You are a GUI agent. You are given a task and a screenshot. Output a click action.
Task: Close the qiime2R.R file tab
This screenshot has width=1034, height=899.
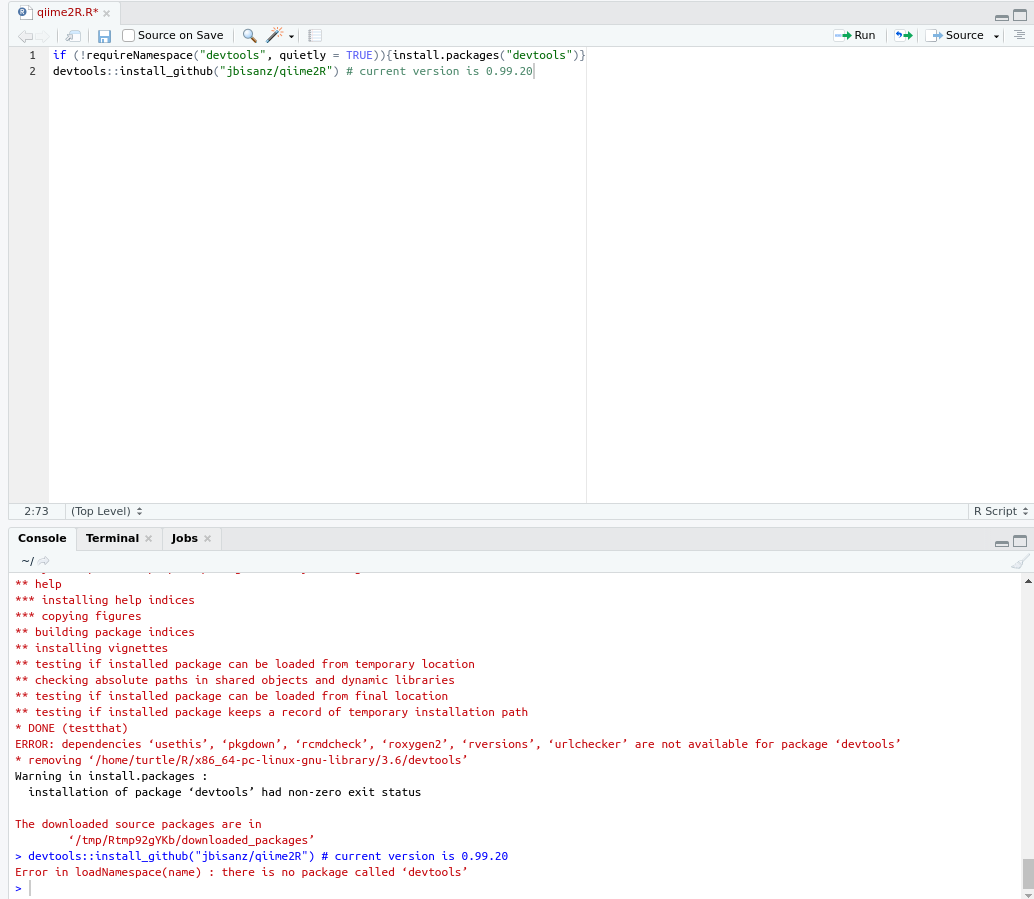[107, 13]
